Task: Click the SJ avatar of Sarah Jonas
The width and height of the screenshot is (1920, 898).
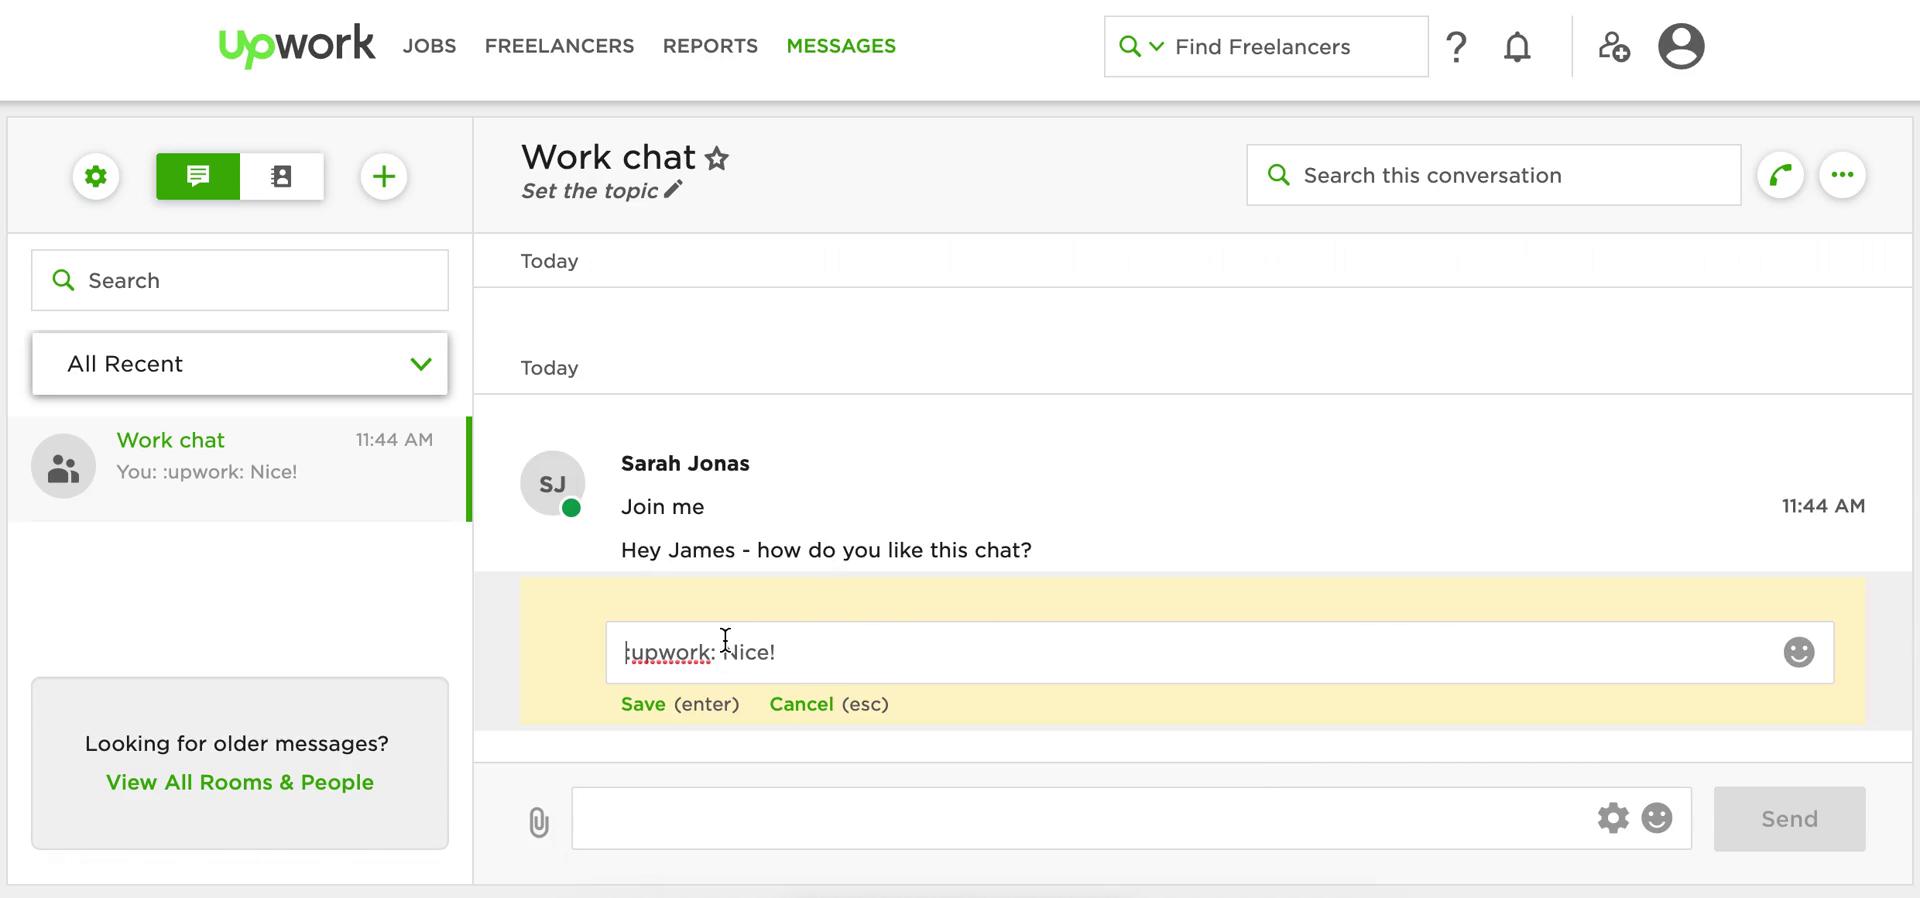Action: click(x=553, y=483)
